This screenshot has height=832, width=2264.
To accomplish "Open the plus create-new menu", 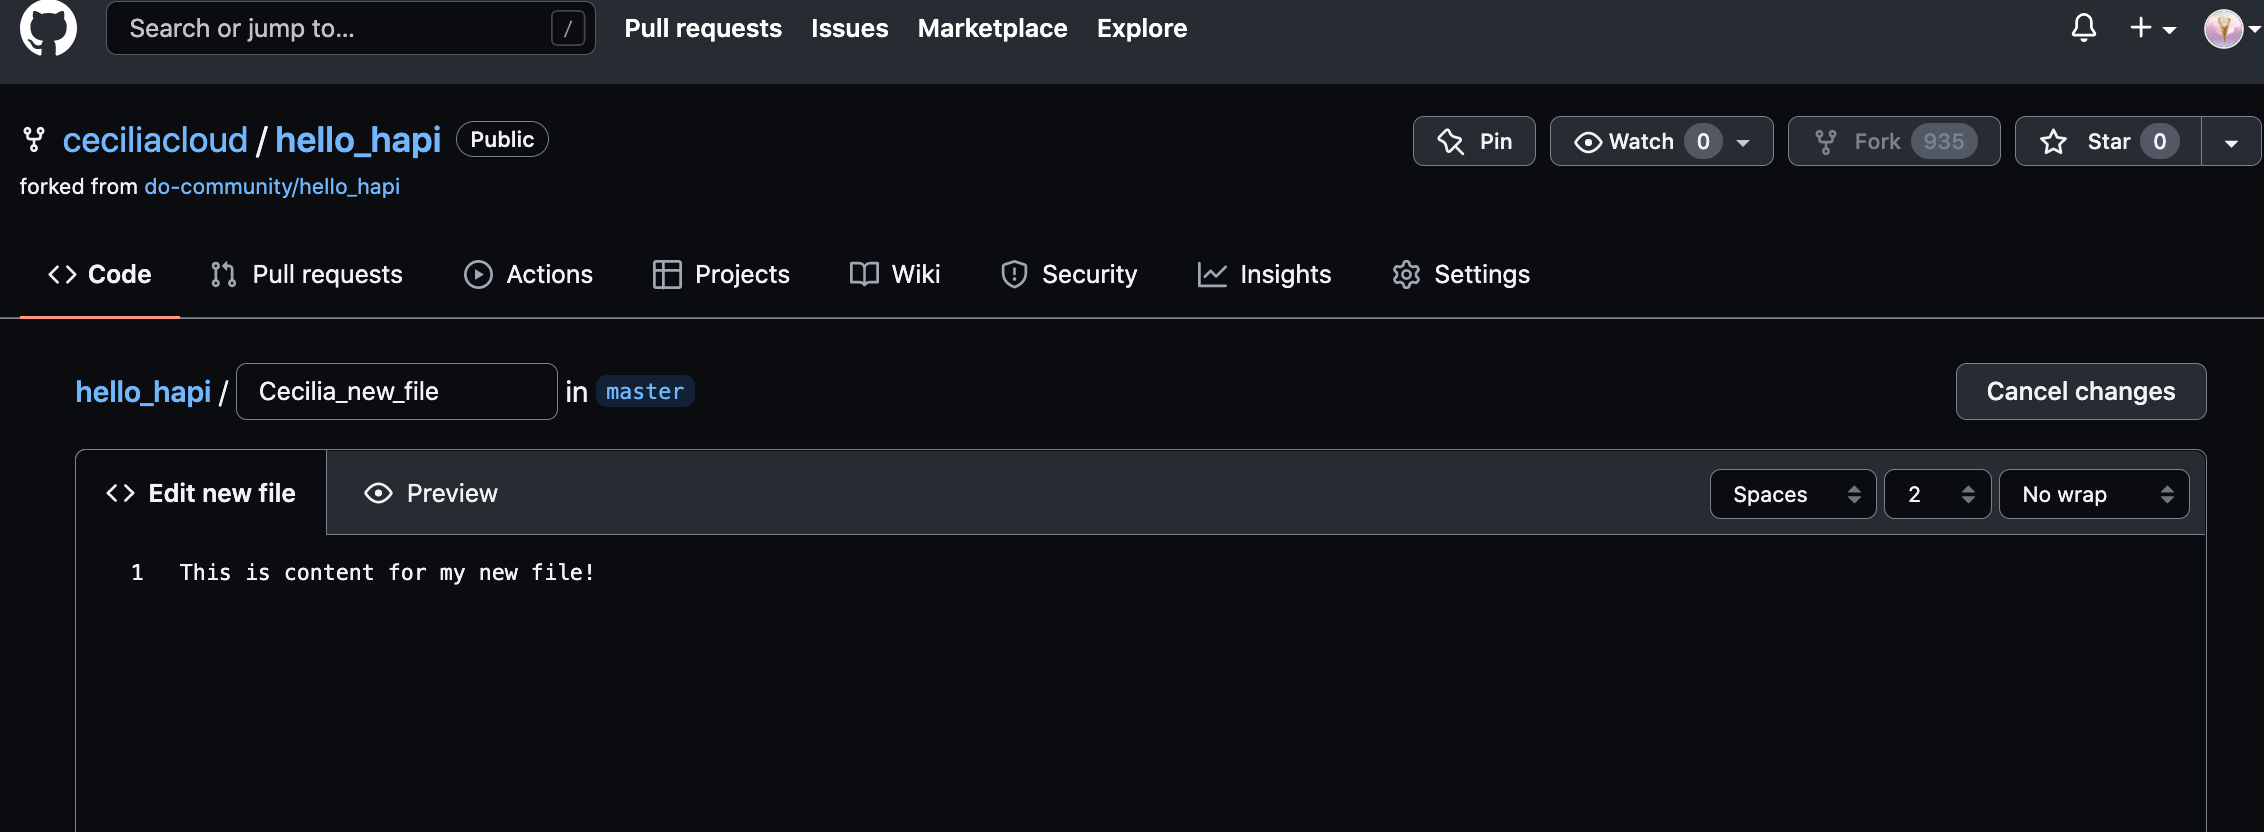I will pos(2152,28).
